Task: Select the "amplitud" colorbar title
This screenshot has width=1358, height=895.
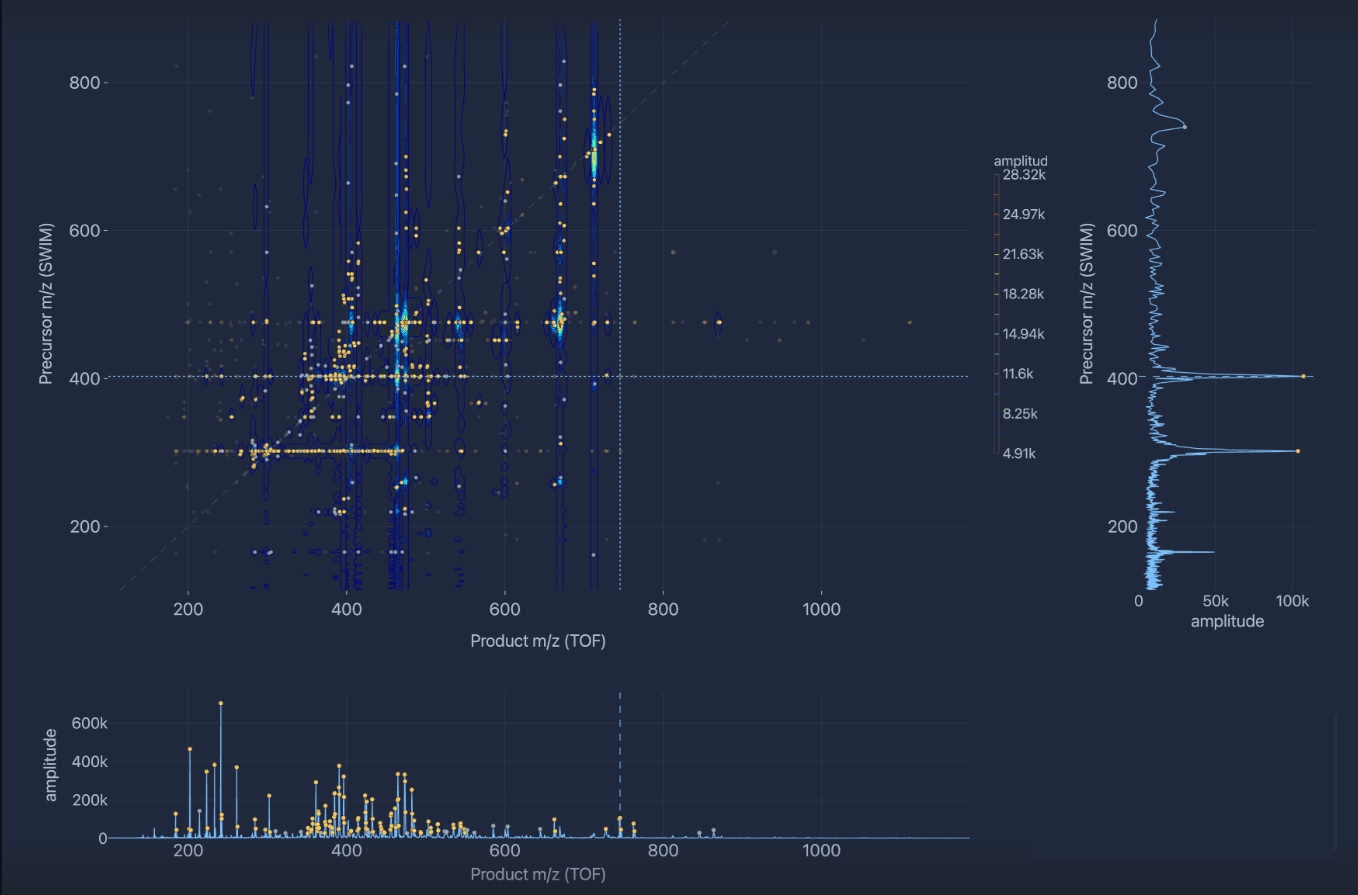Action: pos(1020,161)
